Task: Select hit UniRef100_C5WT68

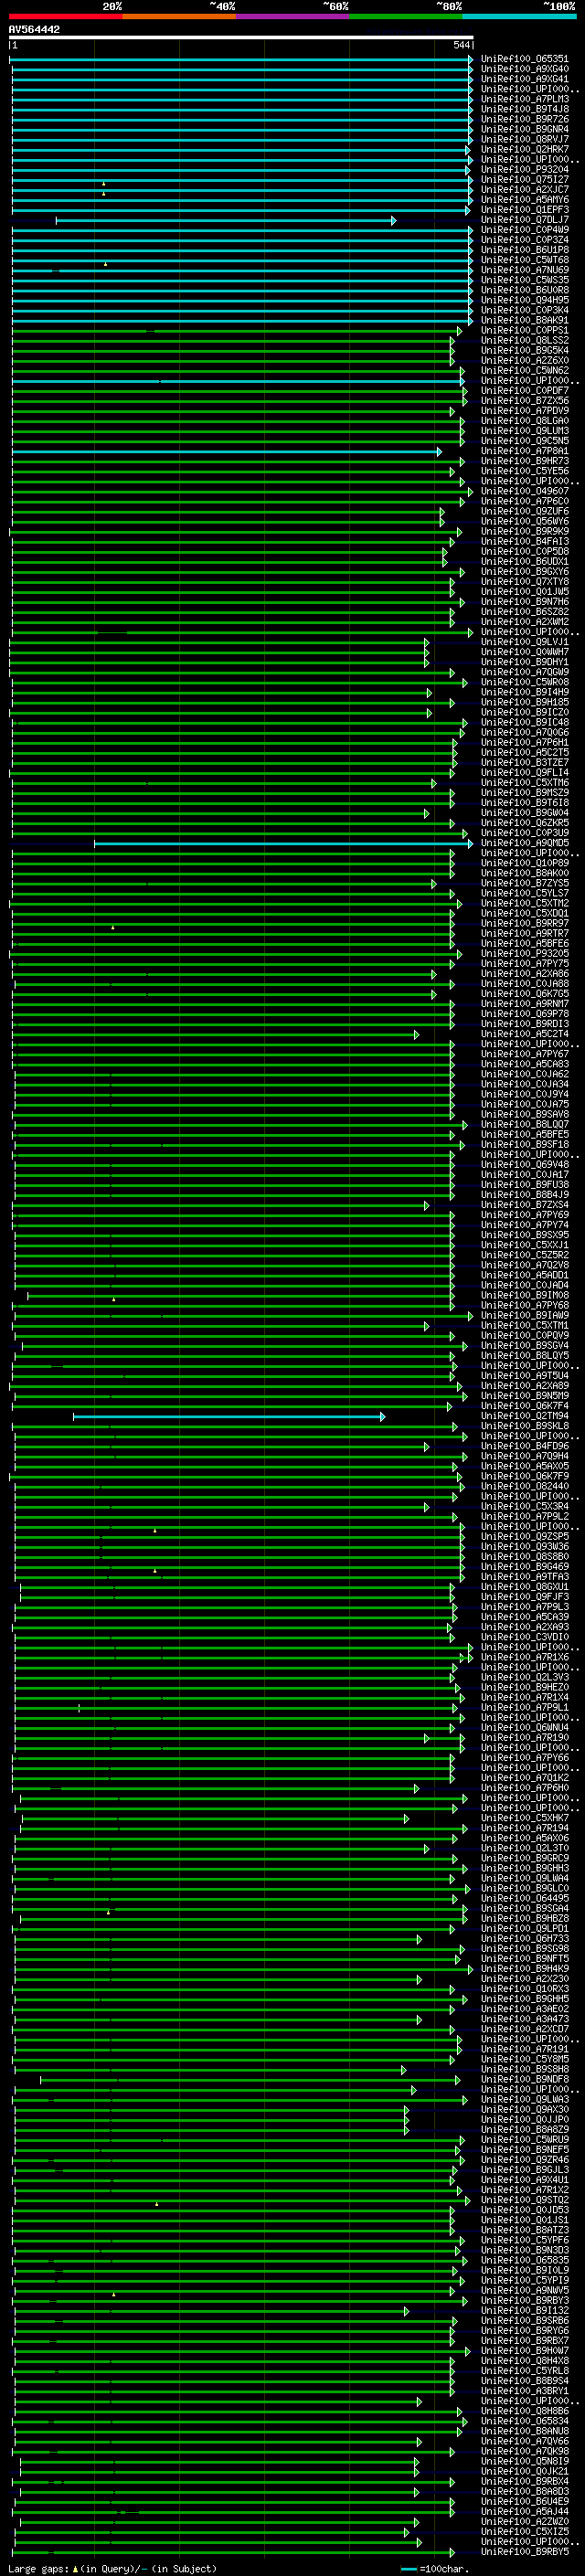Action: pyautogui.click(x=524, y=260)
